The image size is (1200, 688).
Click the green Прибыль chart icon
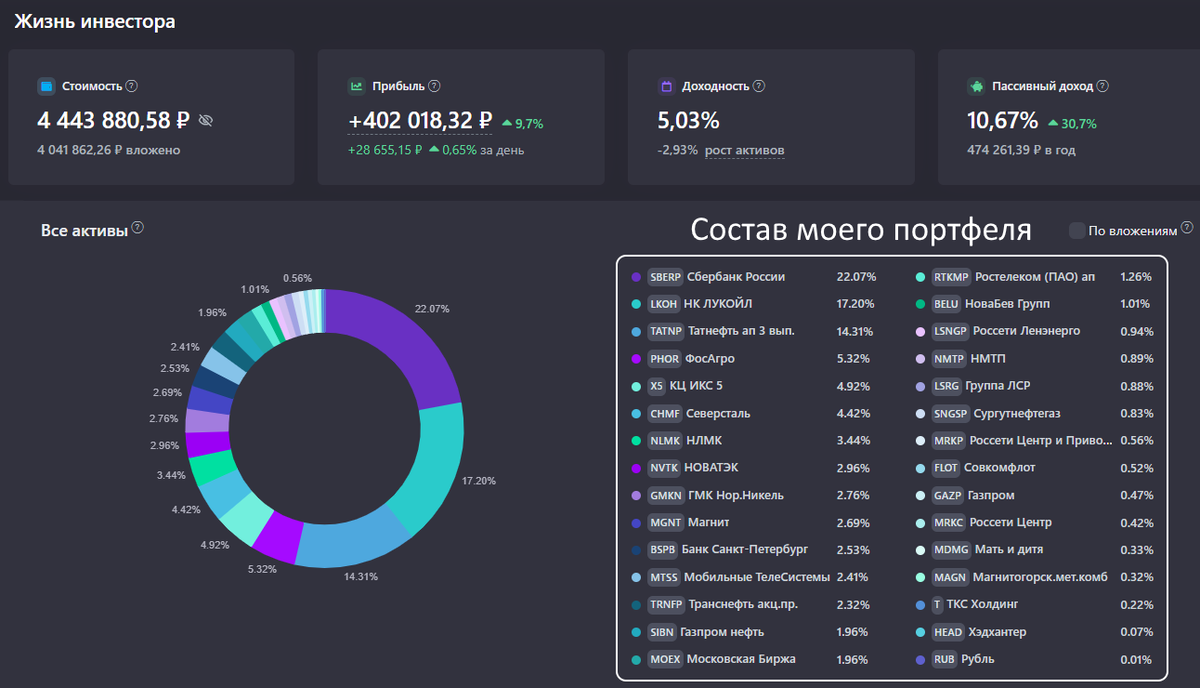click(x=355, y=86)
